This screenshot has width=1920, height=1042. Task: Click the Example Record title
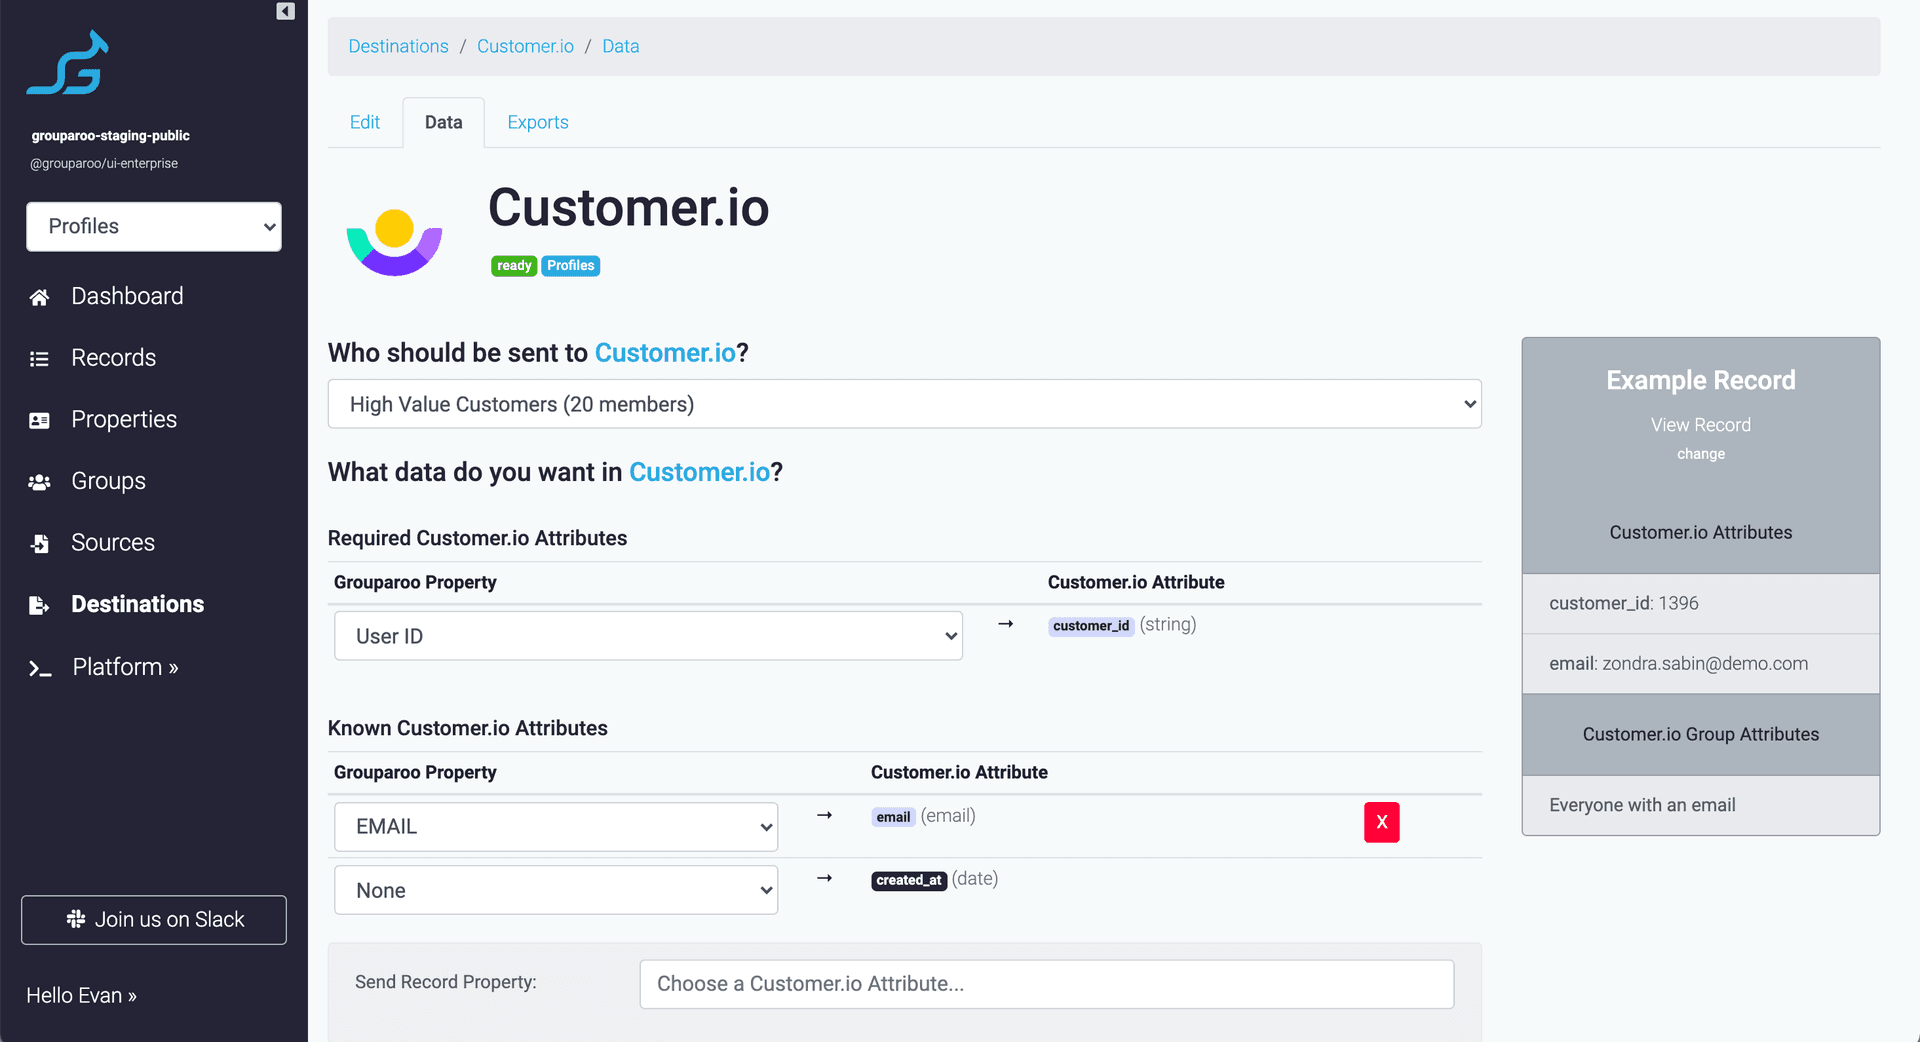pyautogui.click(x=1700, y=380)
